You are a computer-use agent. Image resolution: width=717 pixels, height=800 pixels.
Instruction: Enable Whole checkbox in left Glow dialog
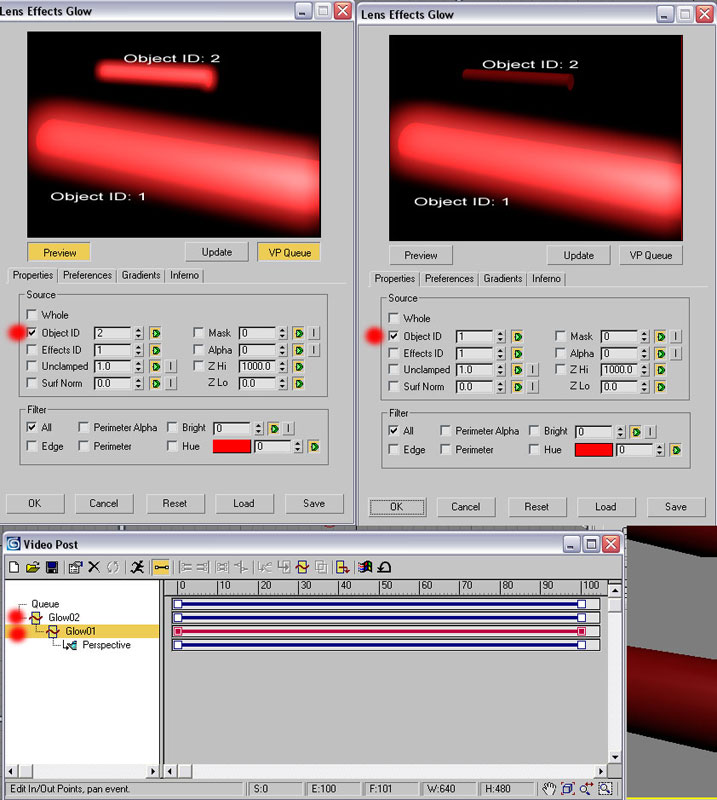(x=32, y=314)
